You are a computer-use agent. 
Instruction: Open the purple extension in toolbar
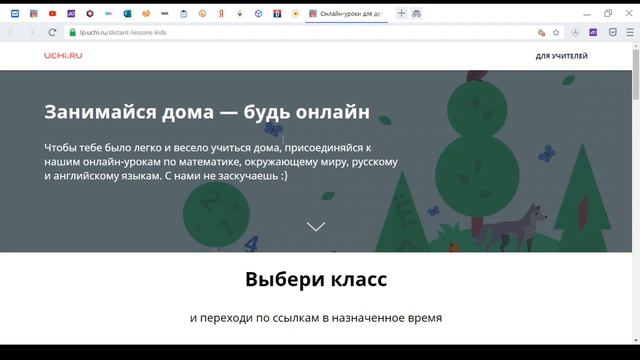coord(593,32)
